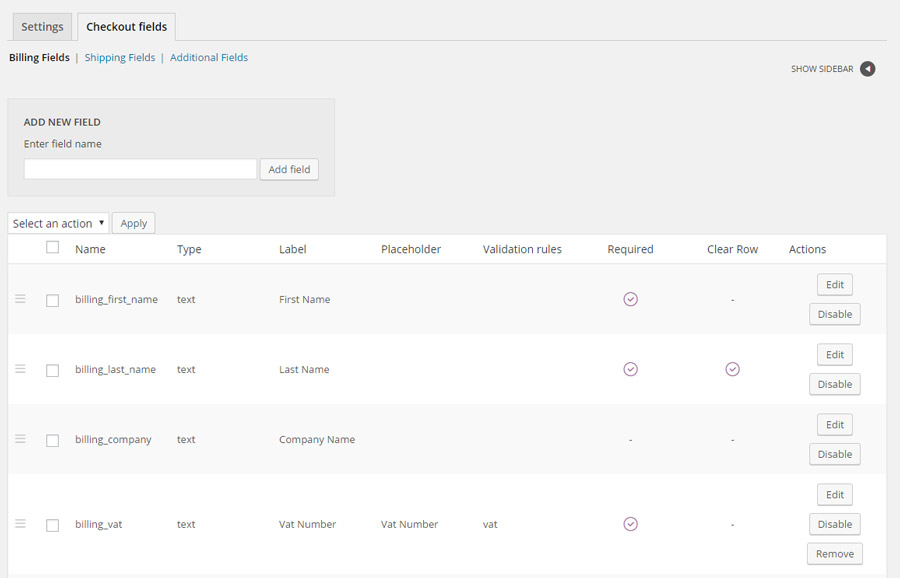Viewport: 900px width, 578px height.
Task: Check the billing_first_name row checkbox
Action: click(53, 300)
